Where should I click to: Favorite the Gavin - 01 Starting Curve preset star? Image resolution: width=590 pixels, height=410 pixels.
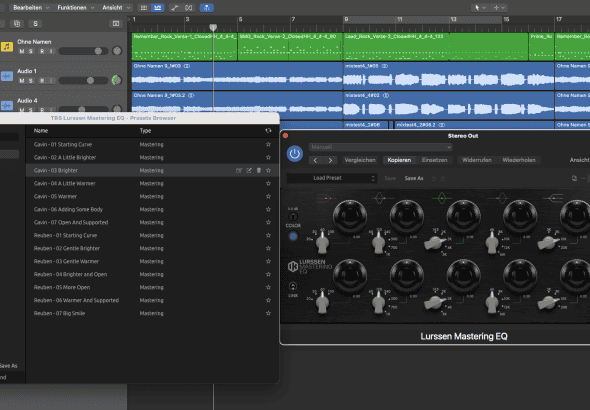(x=268, y=144)
